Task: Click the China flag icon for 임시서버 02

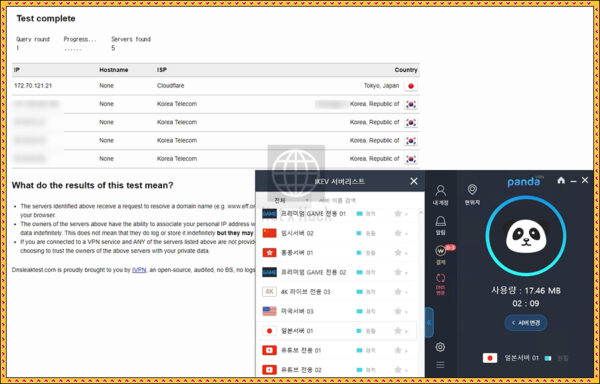Action: [269, 233]
